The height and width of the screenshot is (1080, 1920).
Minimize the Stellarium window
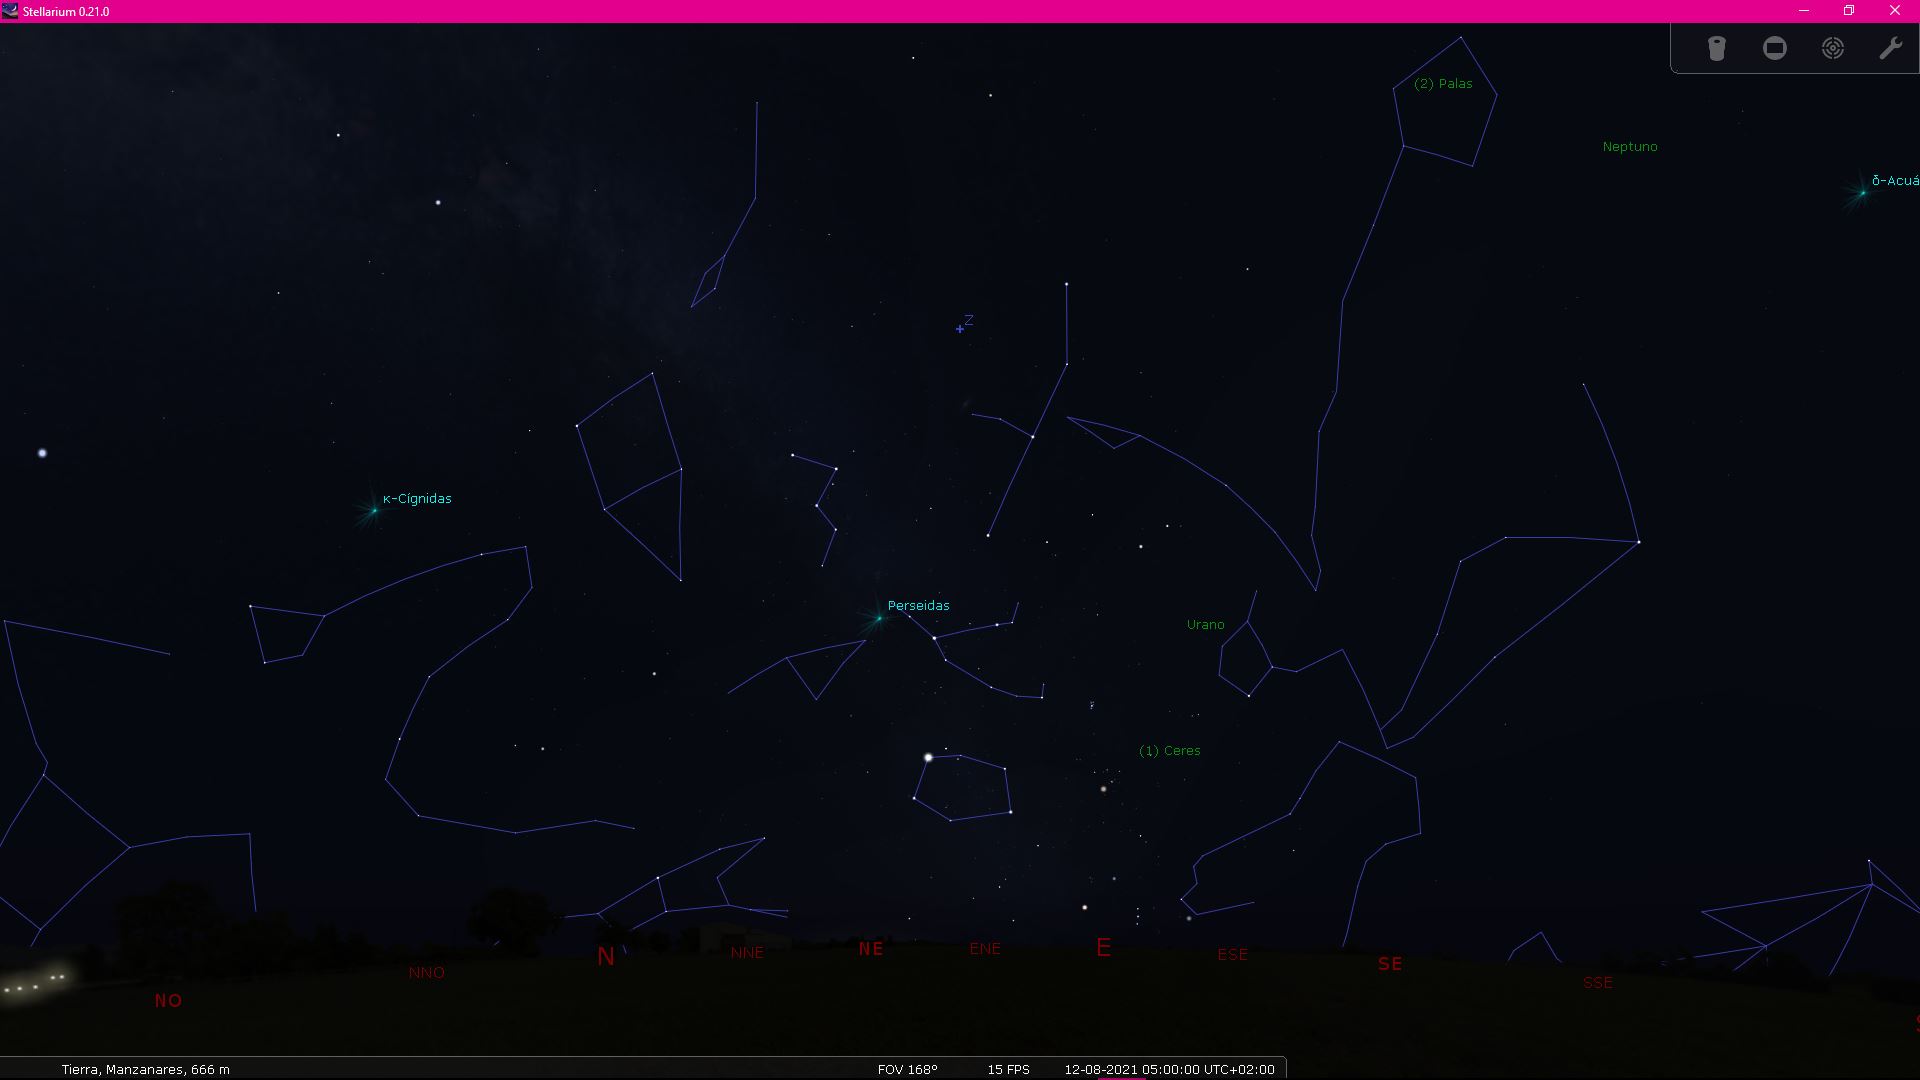pyautogui.click(x=1803, y=11)
